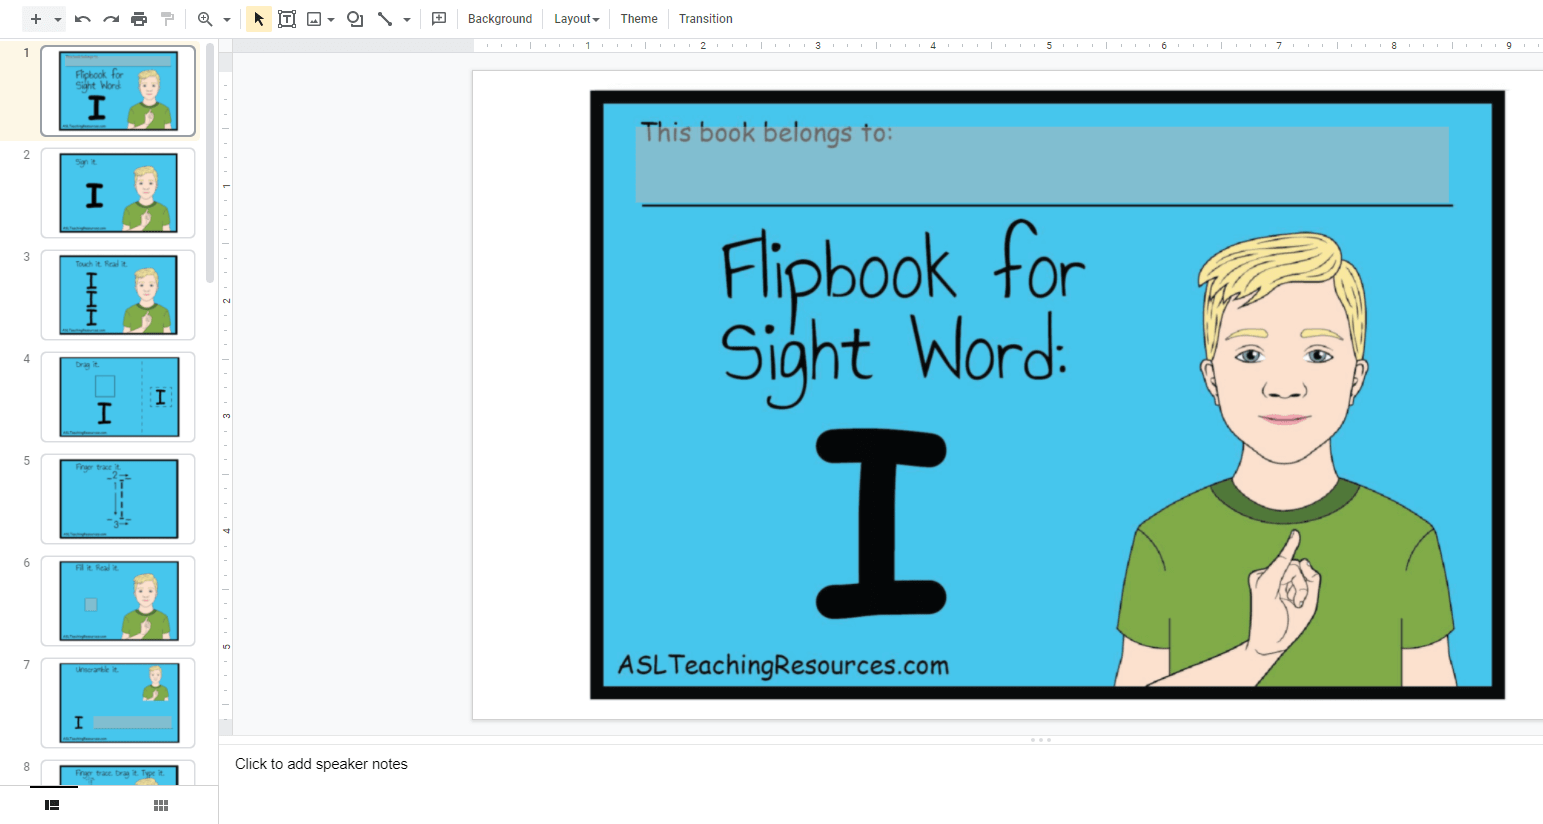Expand the line type dropdown arrow
Image resolution: width=1543 pixels, height=824 pixels.
coord(407,19)
